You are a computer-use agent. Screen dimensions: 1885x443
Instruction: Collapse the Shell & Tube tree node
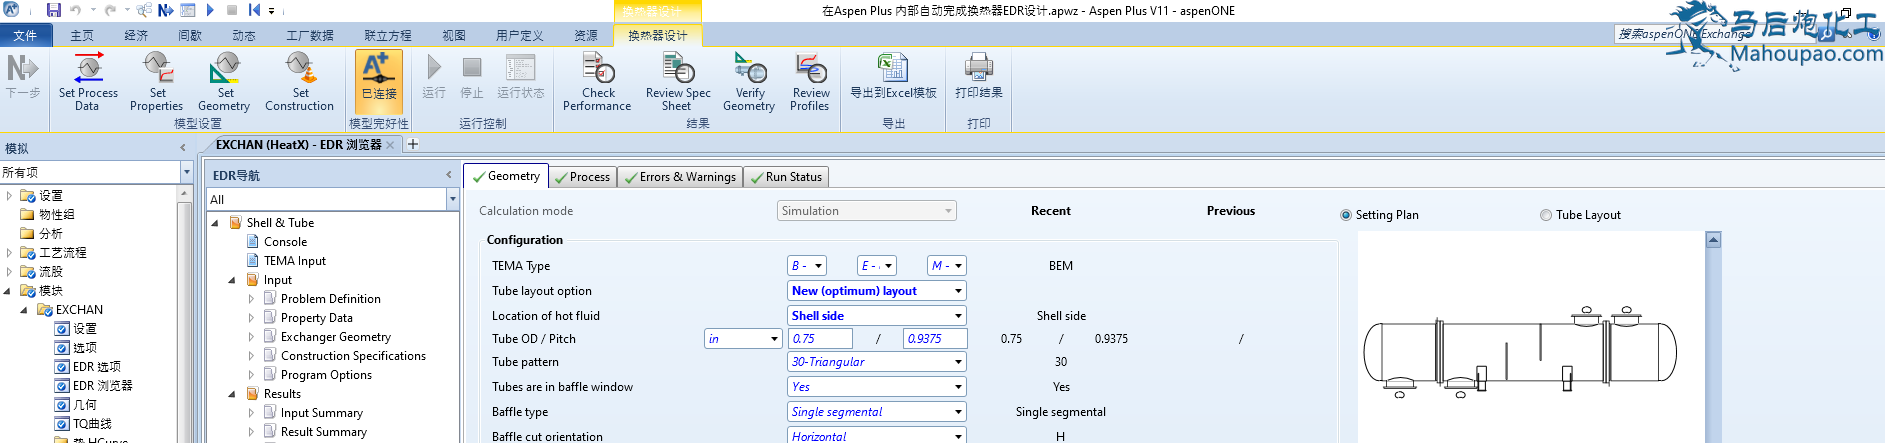pos(215,223)
